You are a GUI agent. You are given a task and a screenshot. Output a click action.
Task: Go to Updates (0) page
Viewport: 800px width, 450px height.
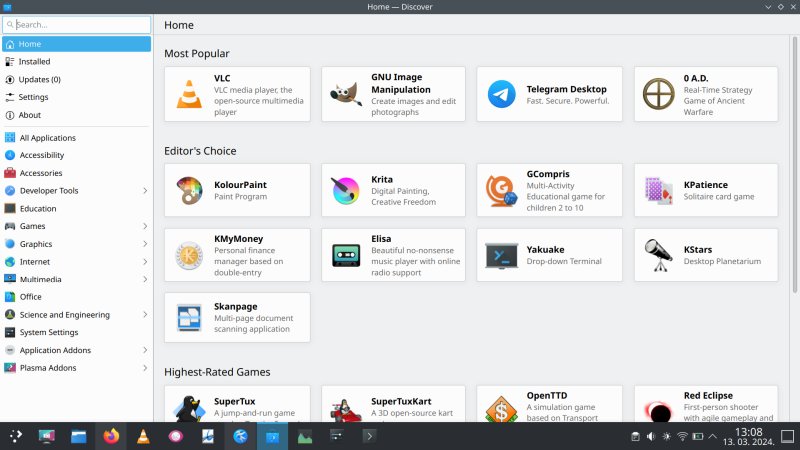coord(40,79)
